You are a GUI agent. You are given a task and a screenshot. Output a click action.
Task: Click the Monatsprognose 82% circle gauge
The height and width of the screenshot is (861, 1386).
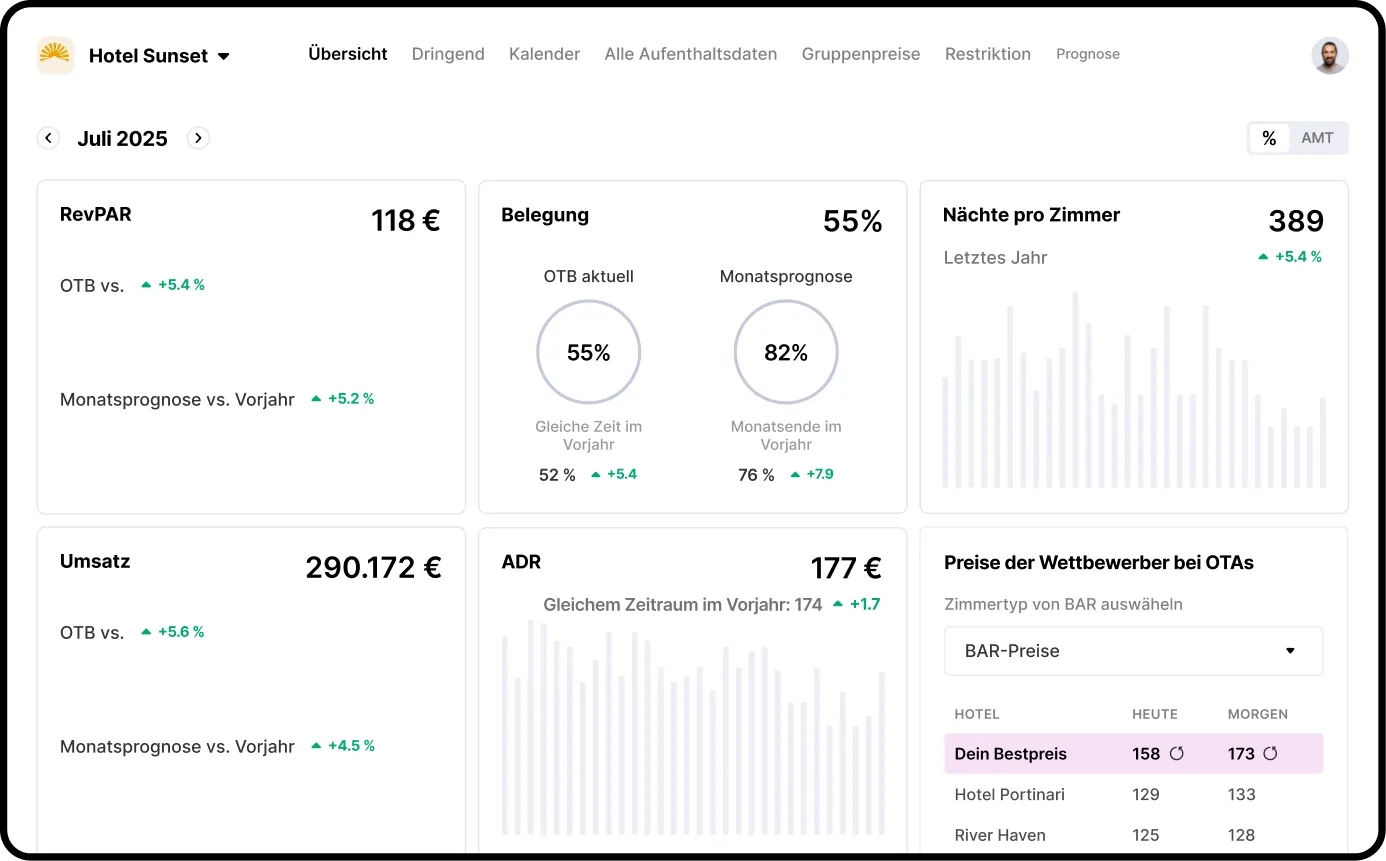786,353
